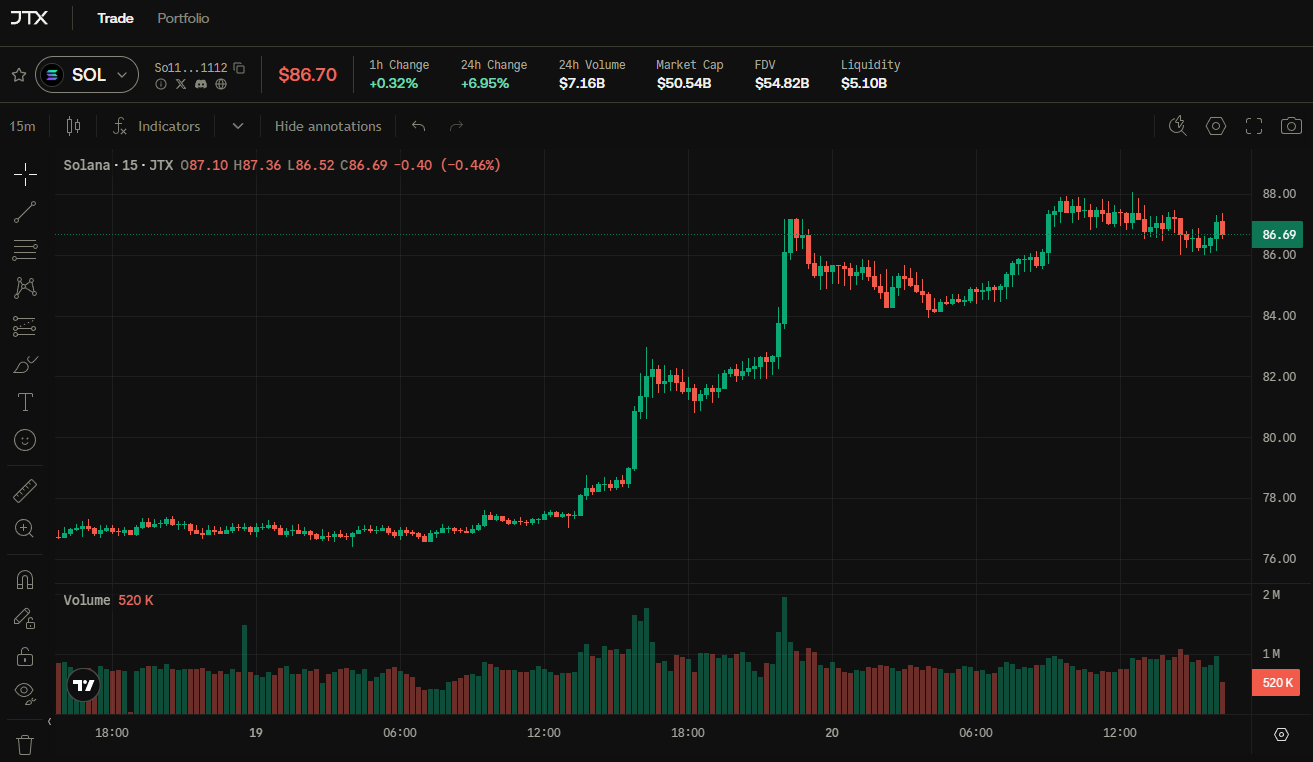Select the trend line drawing tool
1313x762 pixels.
coord(26,212)
